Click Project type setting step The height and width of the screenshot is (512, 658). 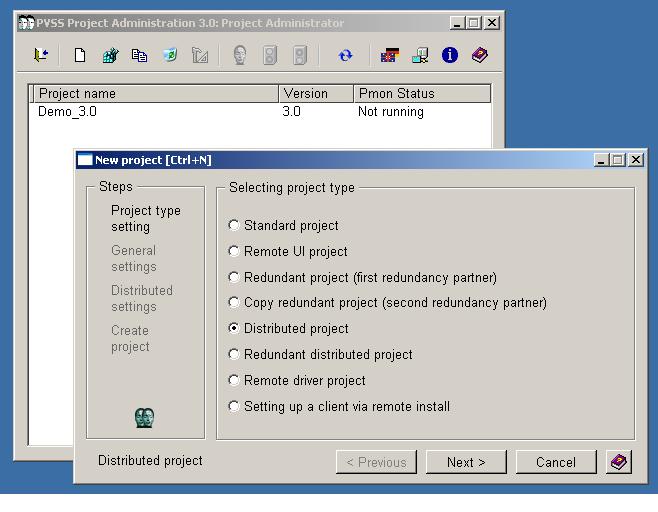tap(146, 218)
